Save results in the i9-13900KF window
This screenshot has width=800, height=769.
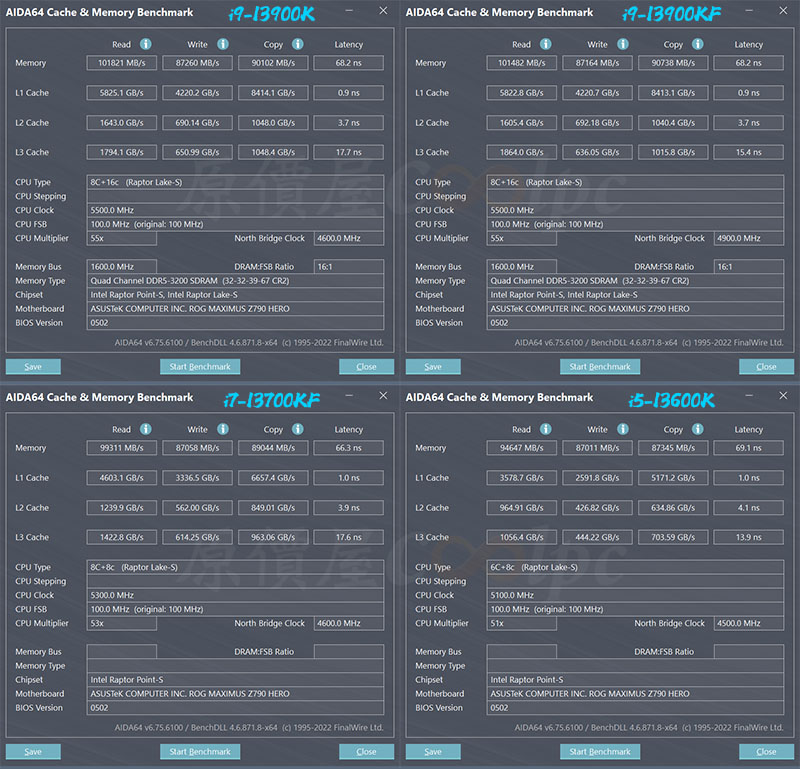[x=433, y=366]
